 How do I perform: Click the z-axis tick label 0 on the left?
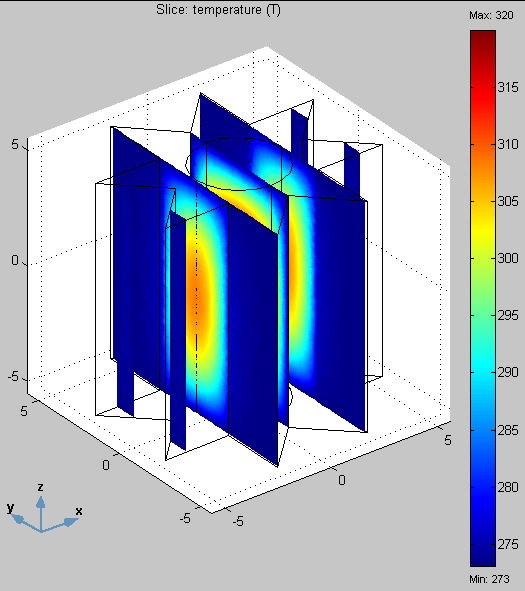pyautogui.click(x=15, y=260)
